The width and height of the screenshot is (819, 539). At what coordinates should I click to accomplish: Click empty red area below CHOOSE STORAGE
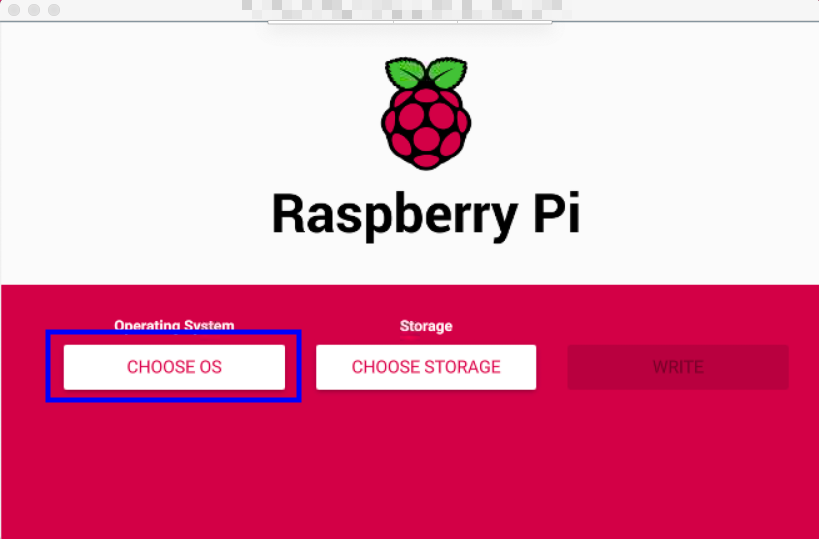click(x=426, y=465)
